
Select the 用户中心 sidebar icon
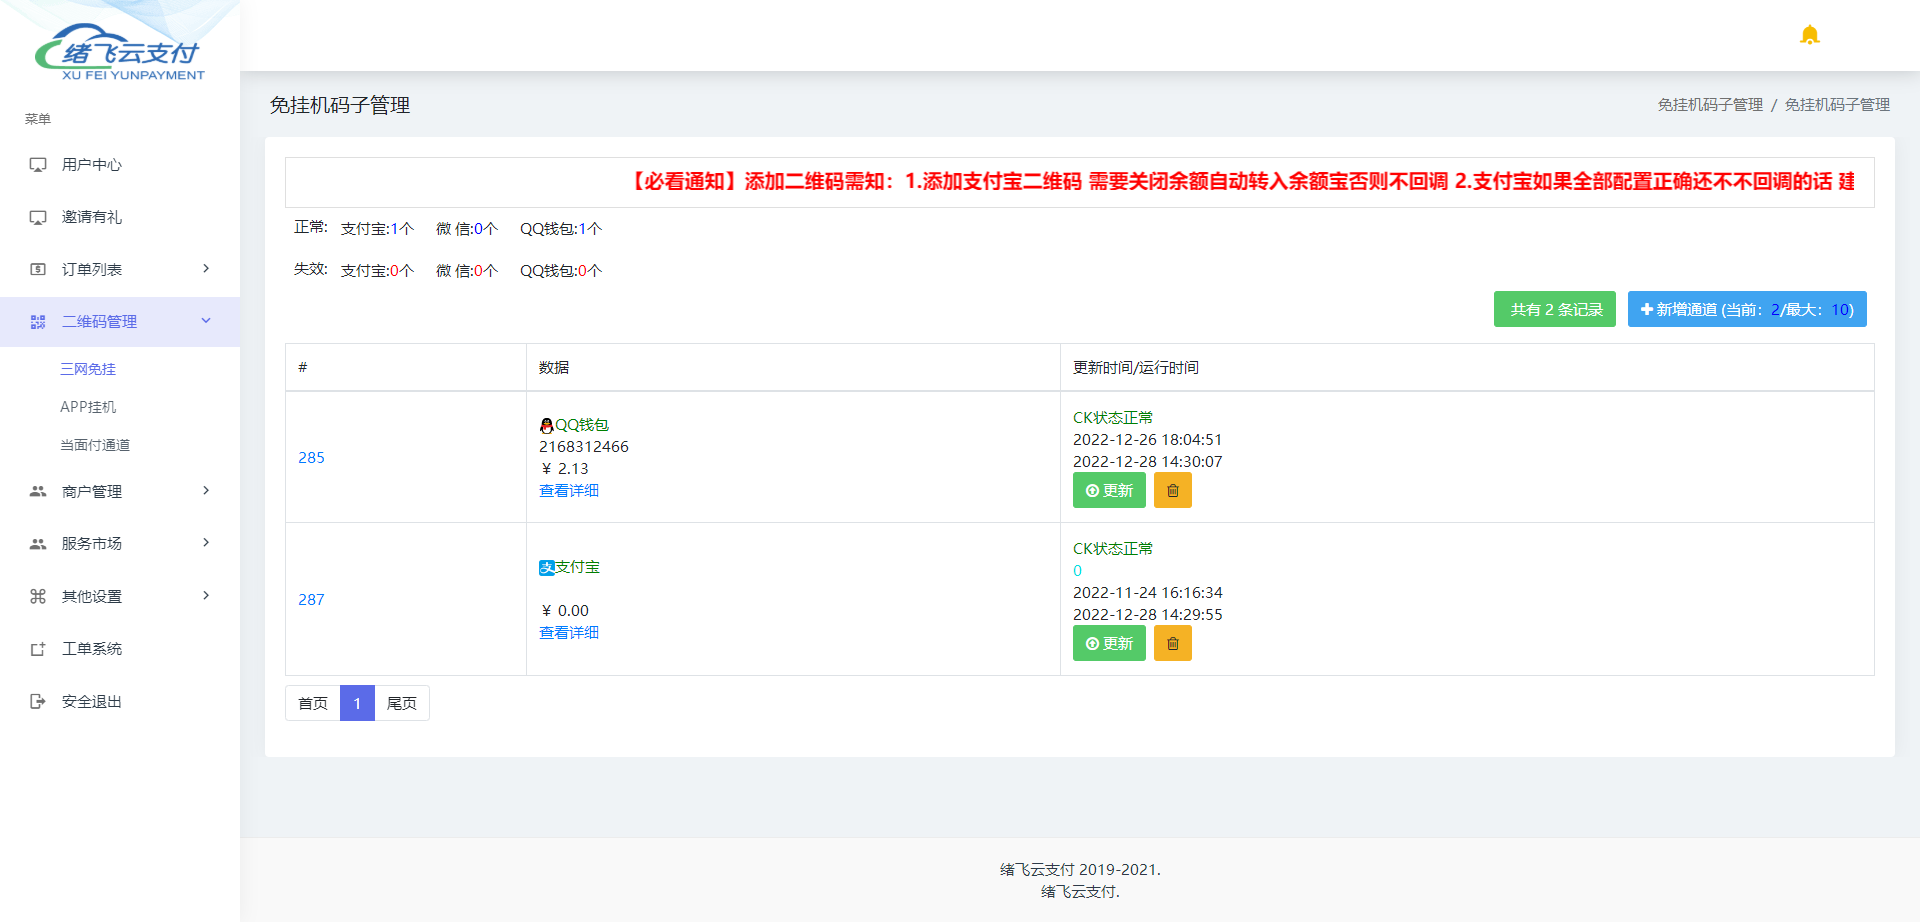pyautogui.click(x=38, y=165)
